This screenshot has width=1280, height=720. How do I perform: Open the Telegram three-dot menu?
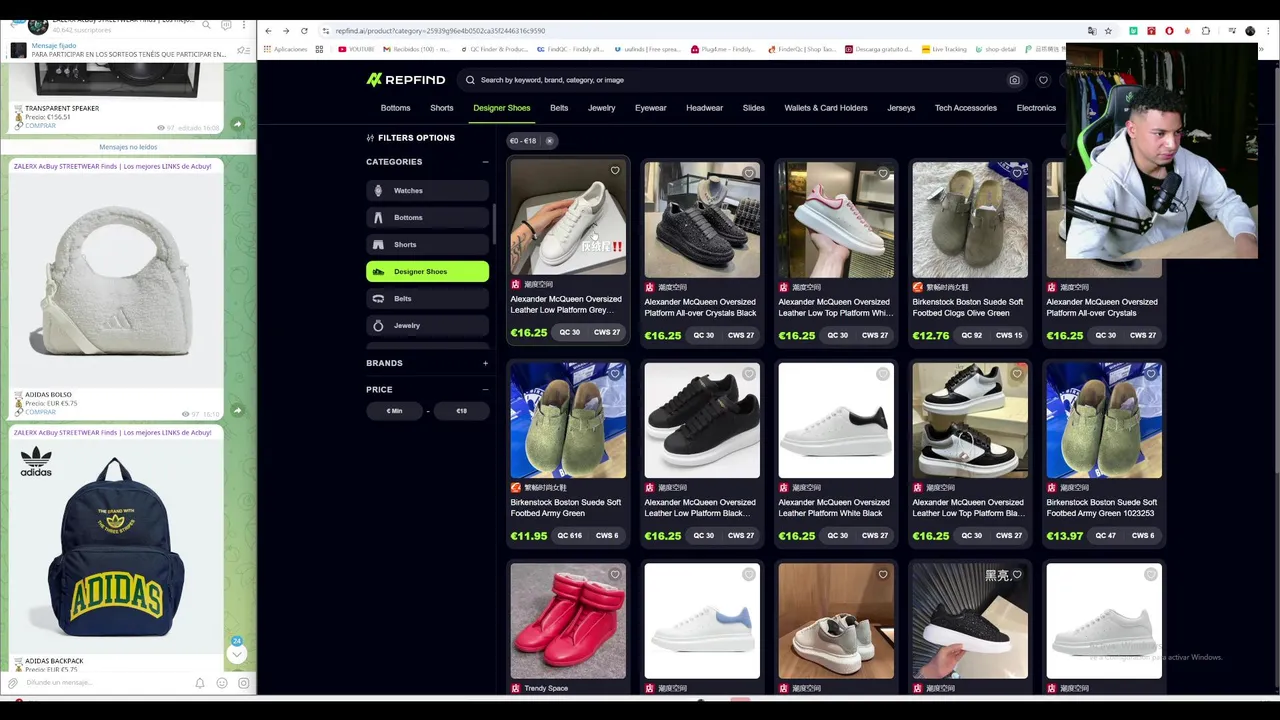(244, 25)
